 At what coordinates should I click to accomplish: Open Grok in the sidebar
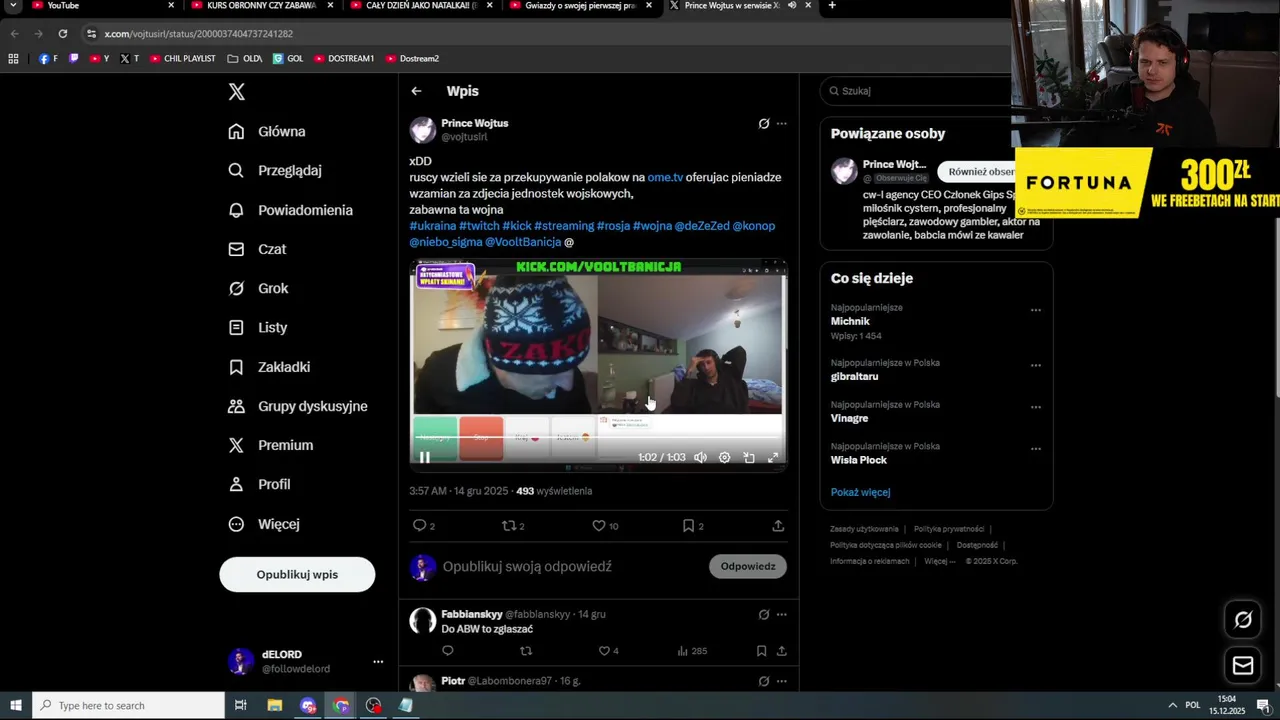click(x=258, y=288)
